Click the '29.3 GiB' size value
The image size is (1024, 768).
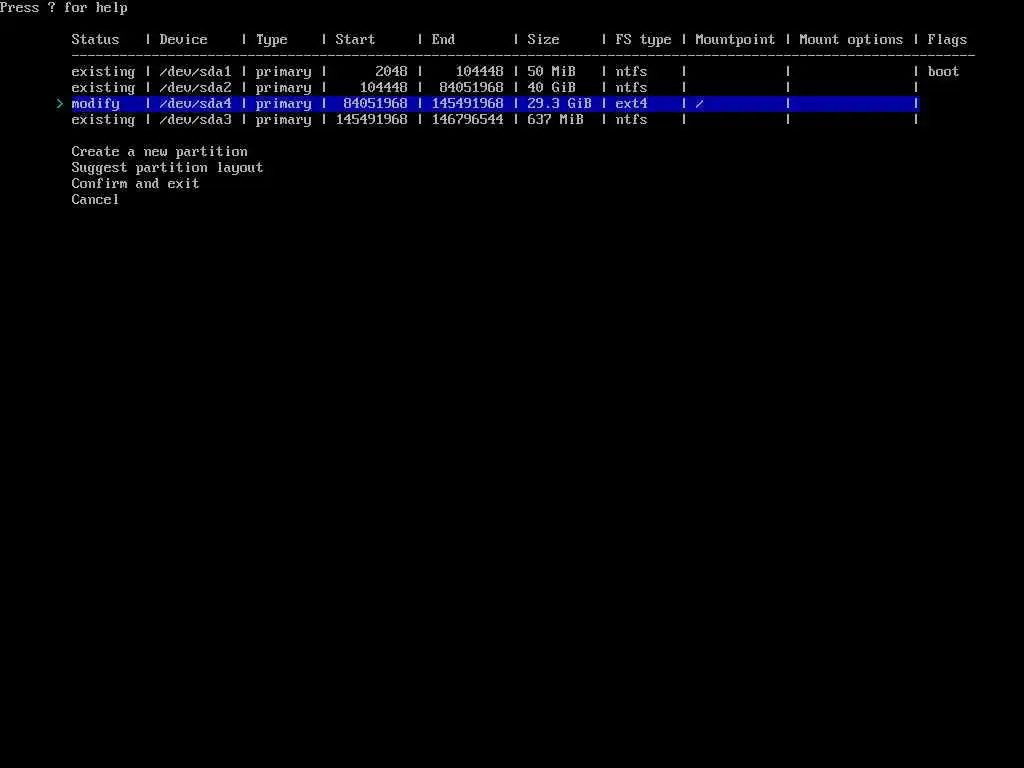tap(559, 104)
